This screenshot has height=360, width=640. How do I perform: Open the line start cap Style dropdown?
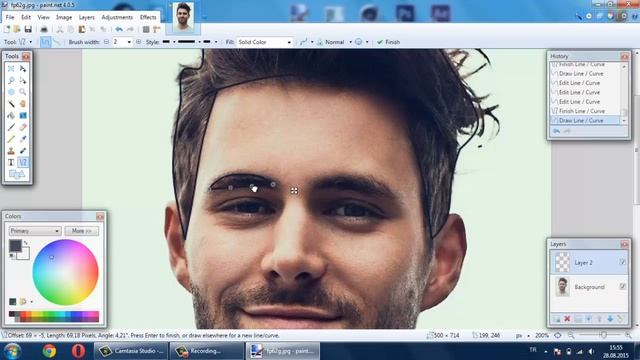(x=169, y=42)
